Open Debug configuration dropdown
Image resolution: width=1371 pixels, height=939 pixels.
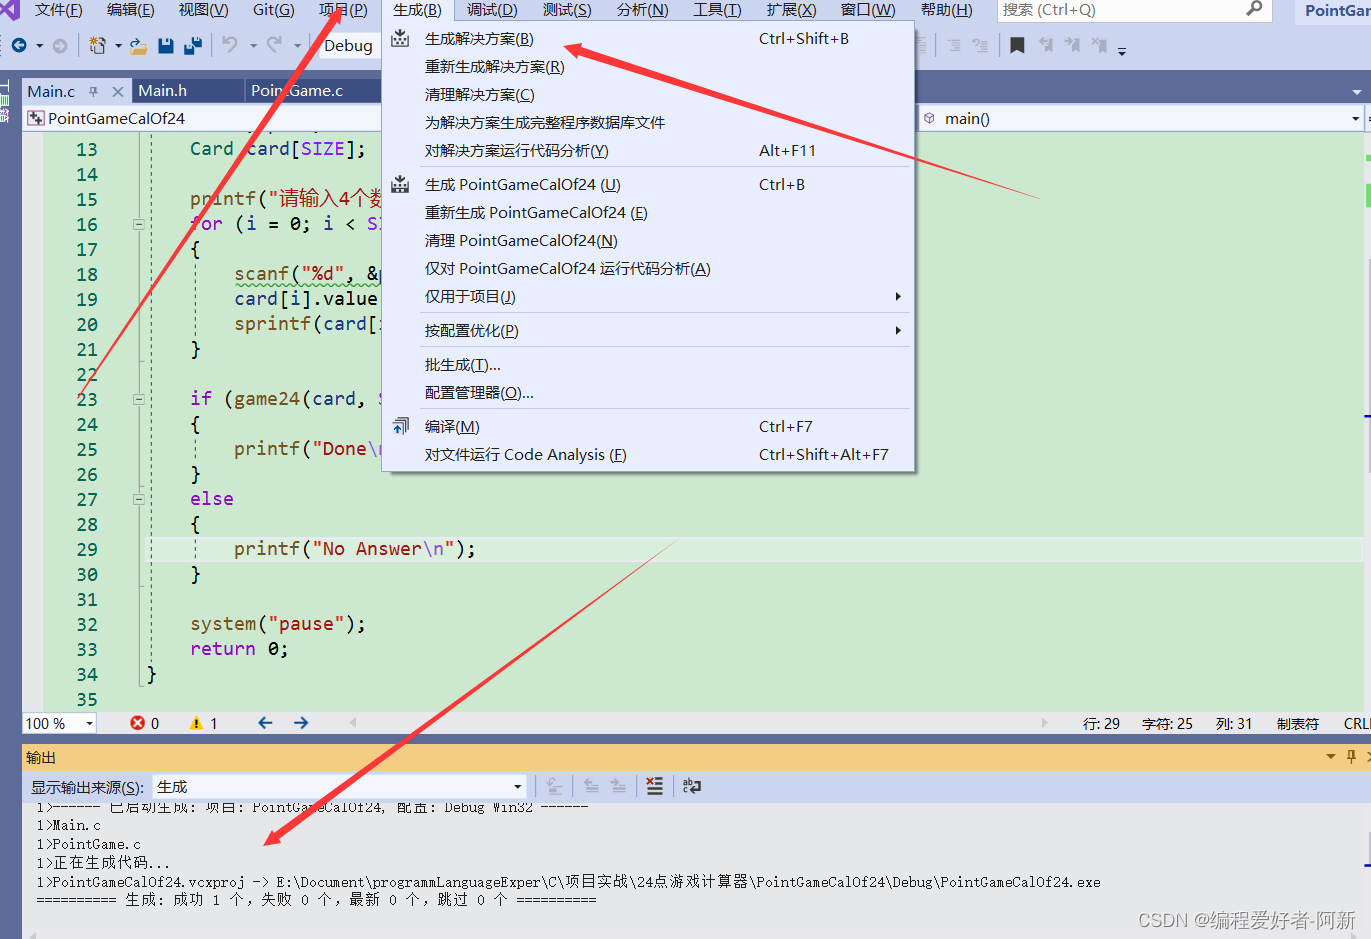click(349, 46)
